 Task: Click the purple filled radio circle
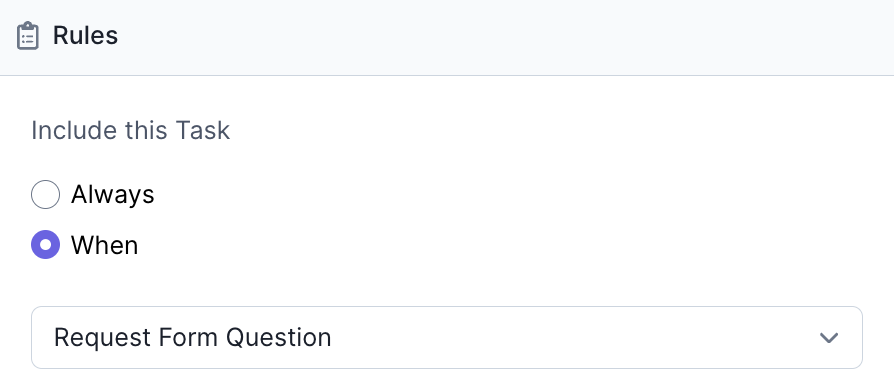(x=46, y=245)
